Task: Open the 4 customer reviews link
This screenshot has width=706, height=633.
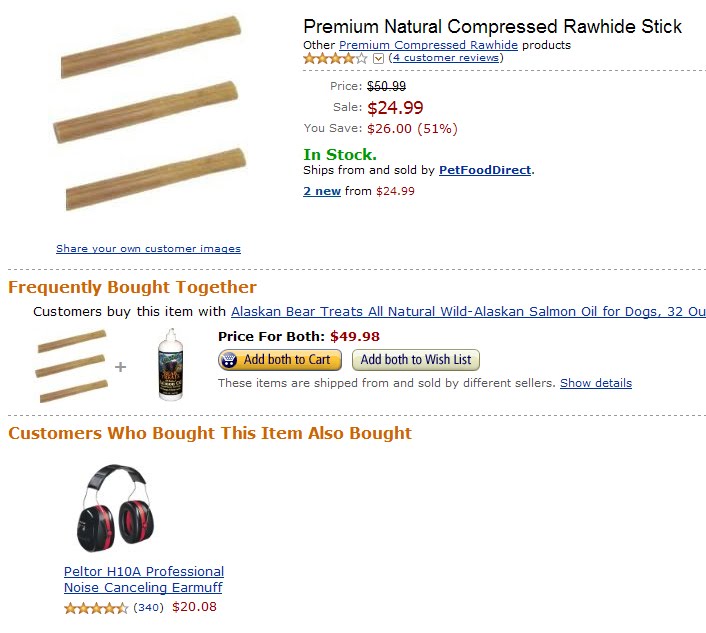Action: tap(446, 58)
